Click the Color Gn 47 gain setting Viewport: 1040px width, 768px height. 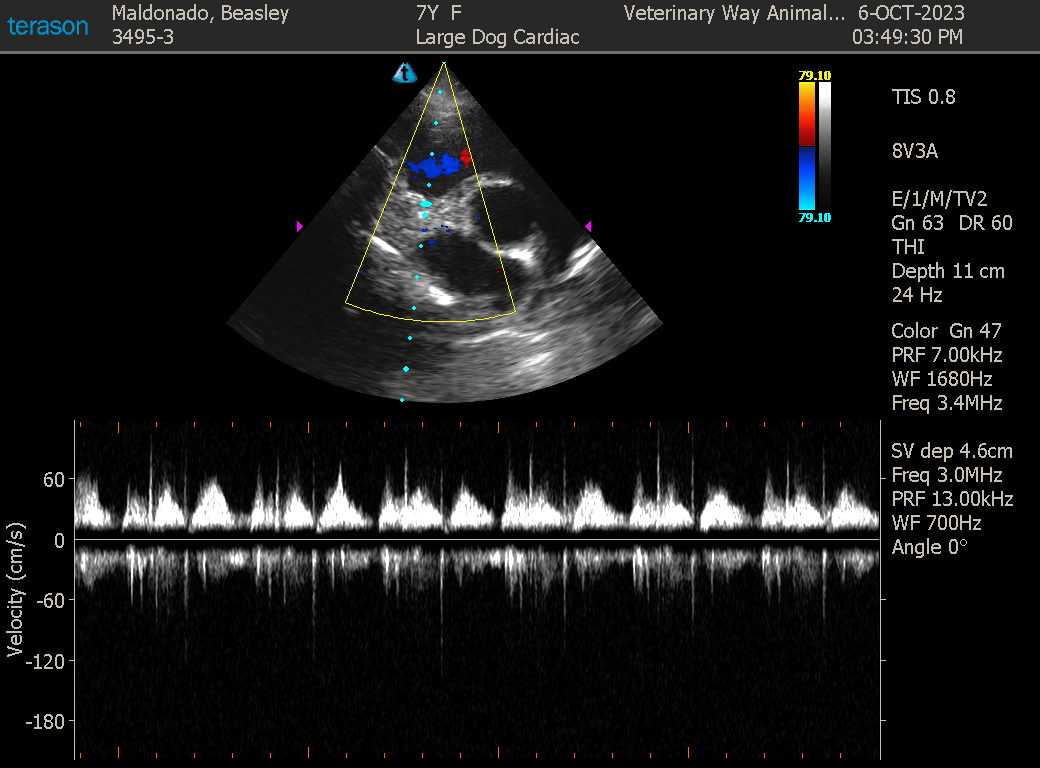[x=946, y=331]
